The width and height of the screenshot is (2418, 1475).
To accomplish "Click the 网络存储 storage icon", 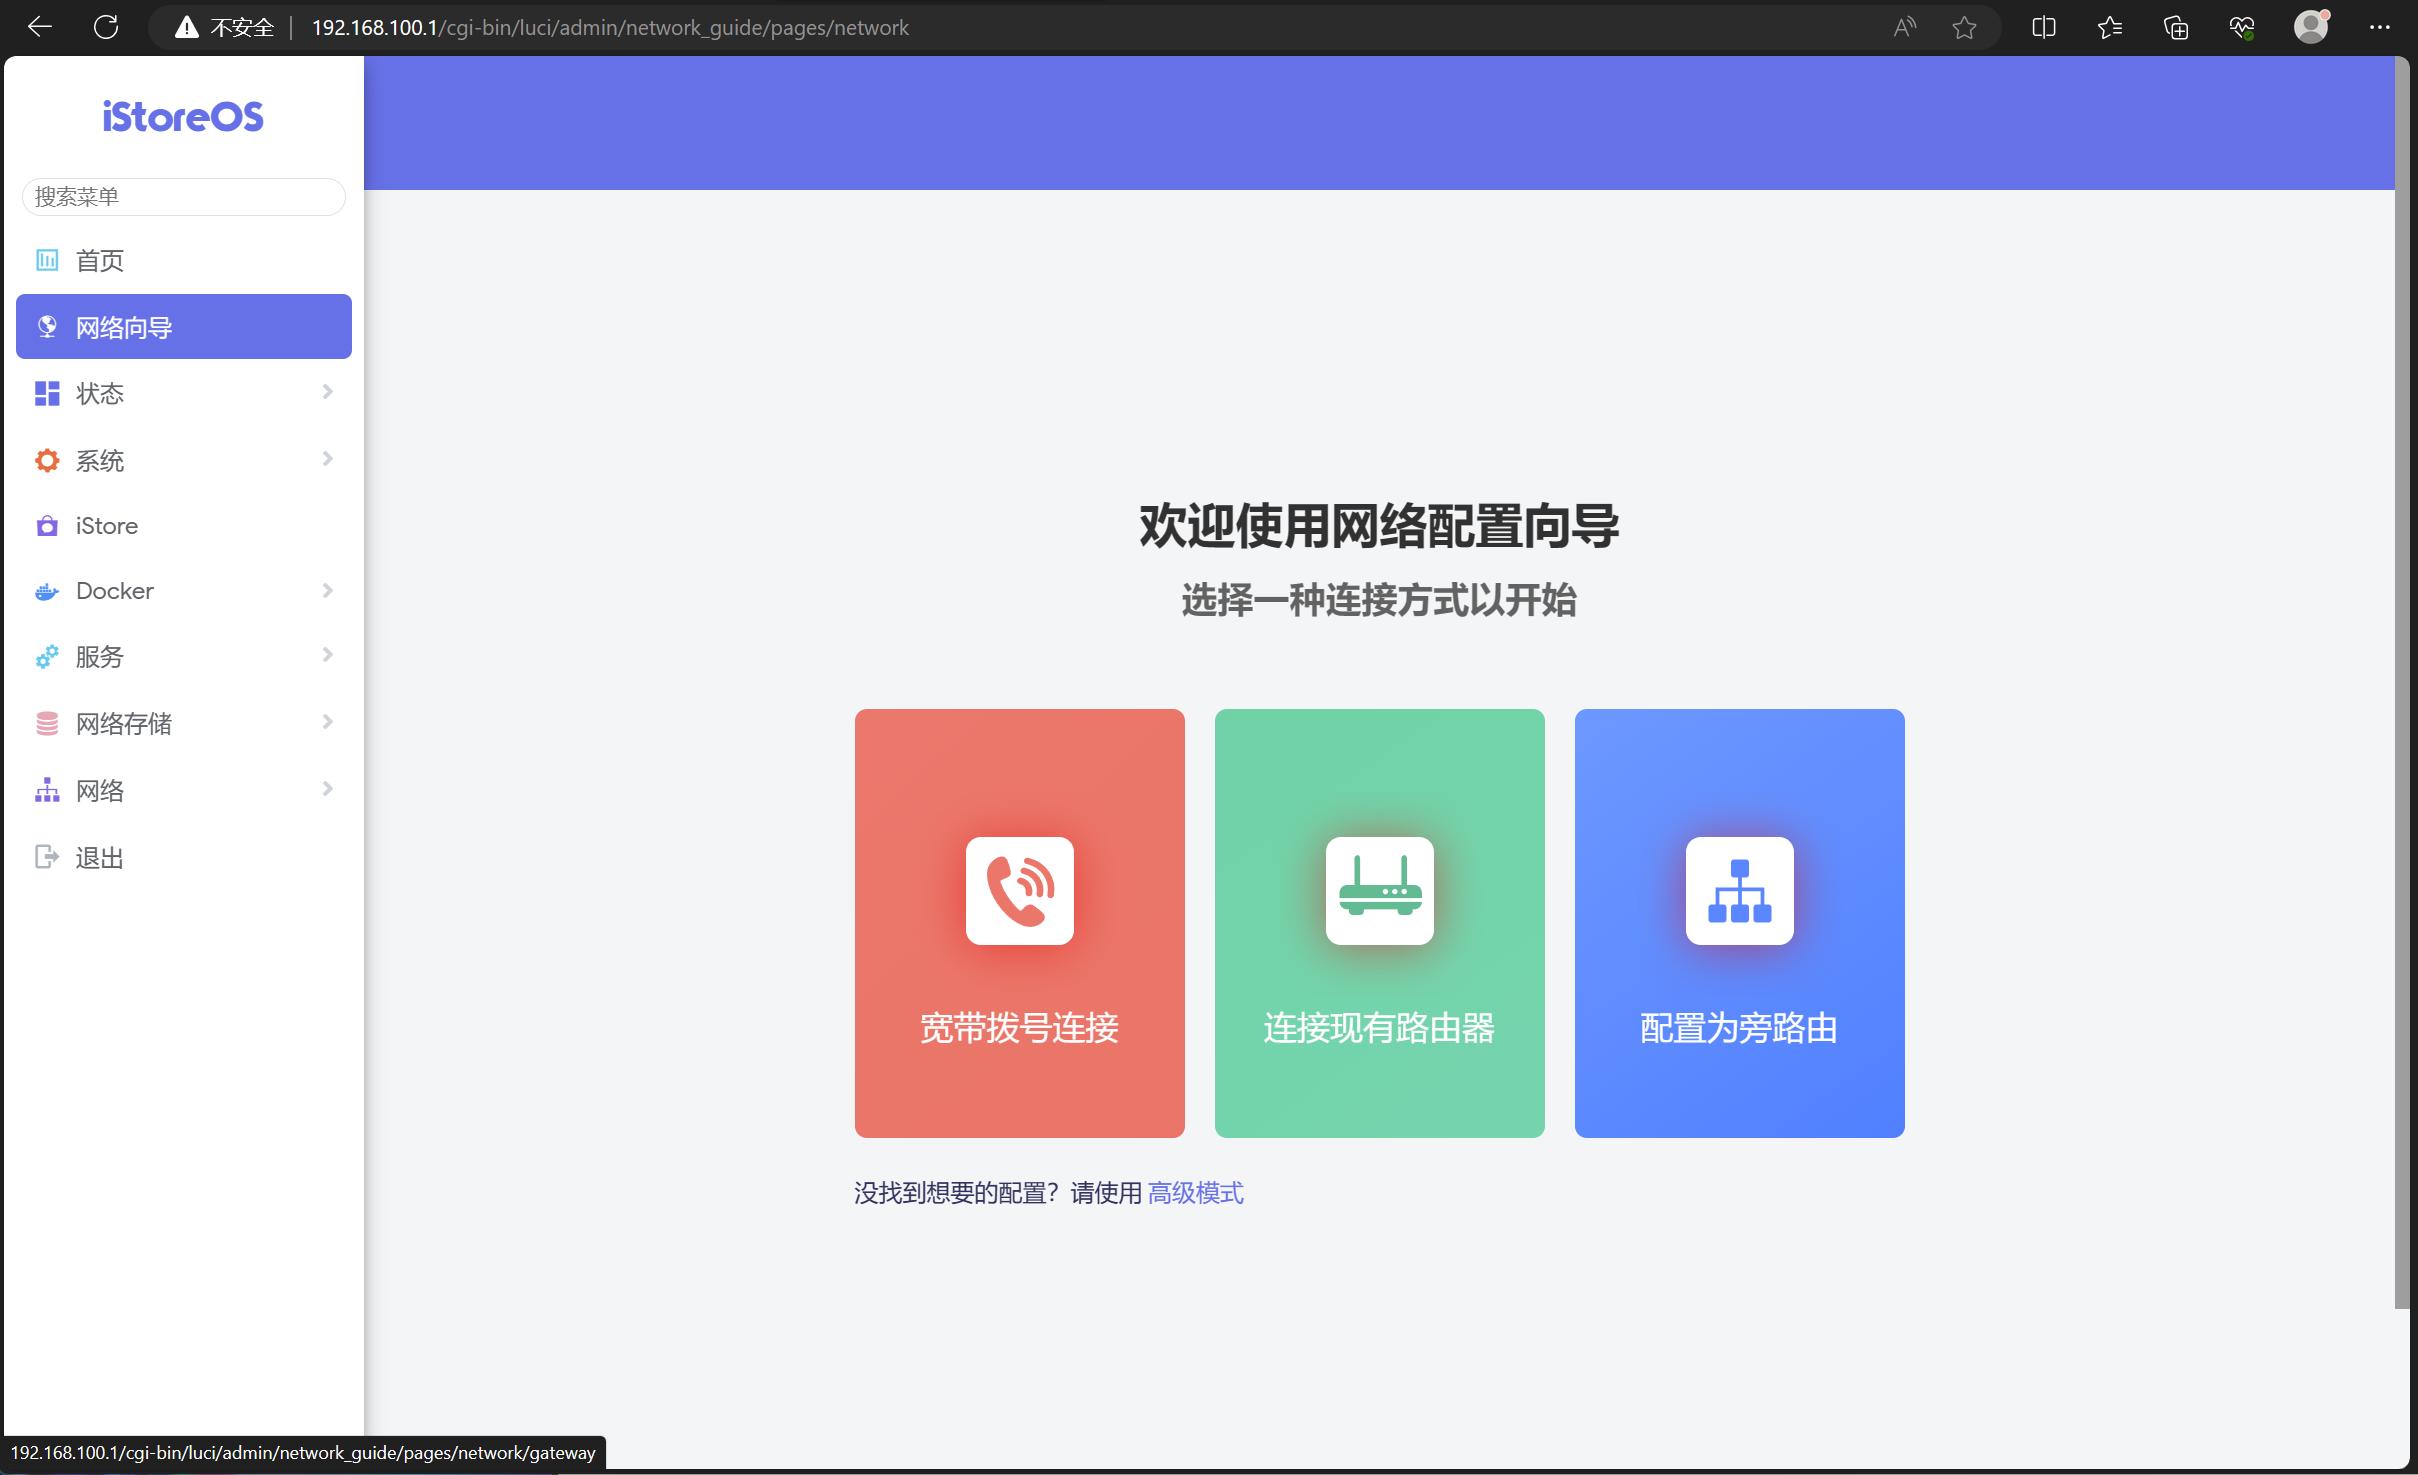I will coord(46,722).
